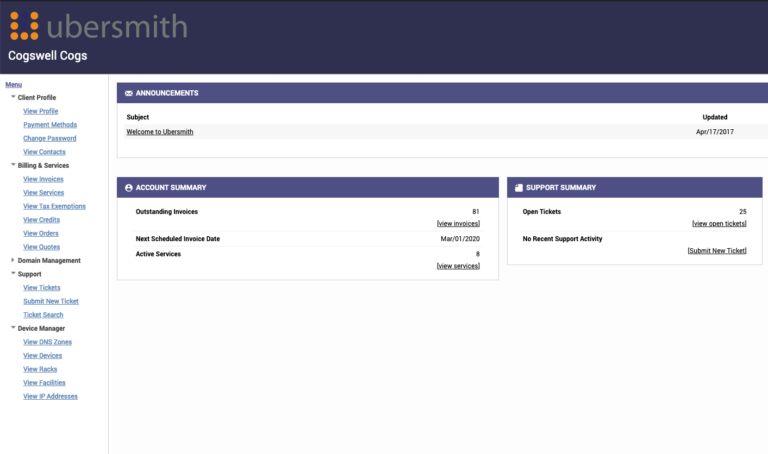Open the Welcome to Ubersmith announcement
This screenshot has width=768, height=454.
point(160,132)
